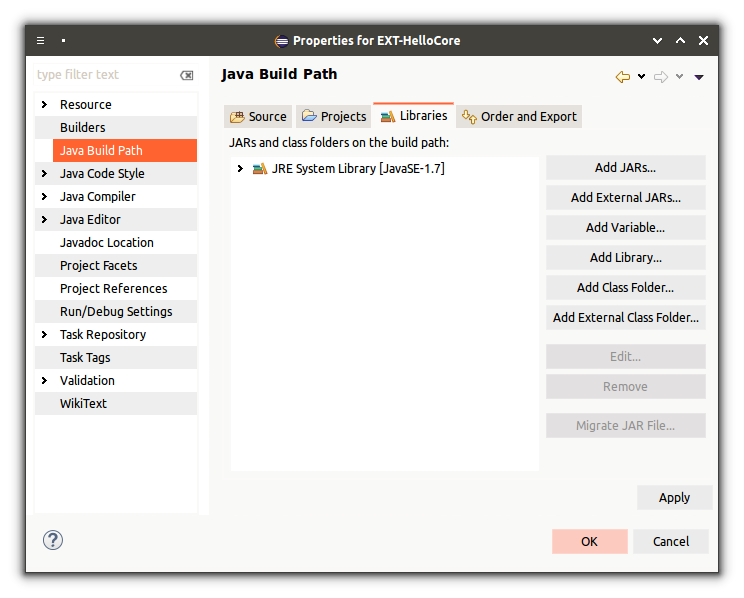
Task: Open the view menu triangle icon
Action: 699,77
